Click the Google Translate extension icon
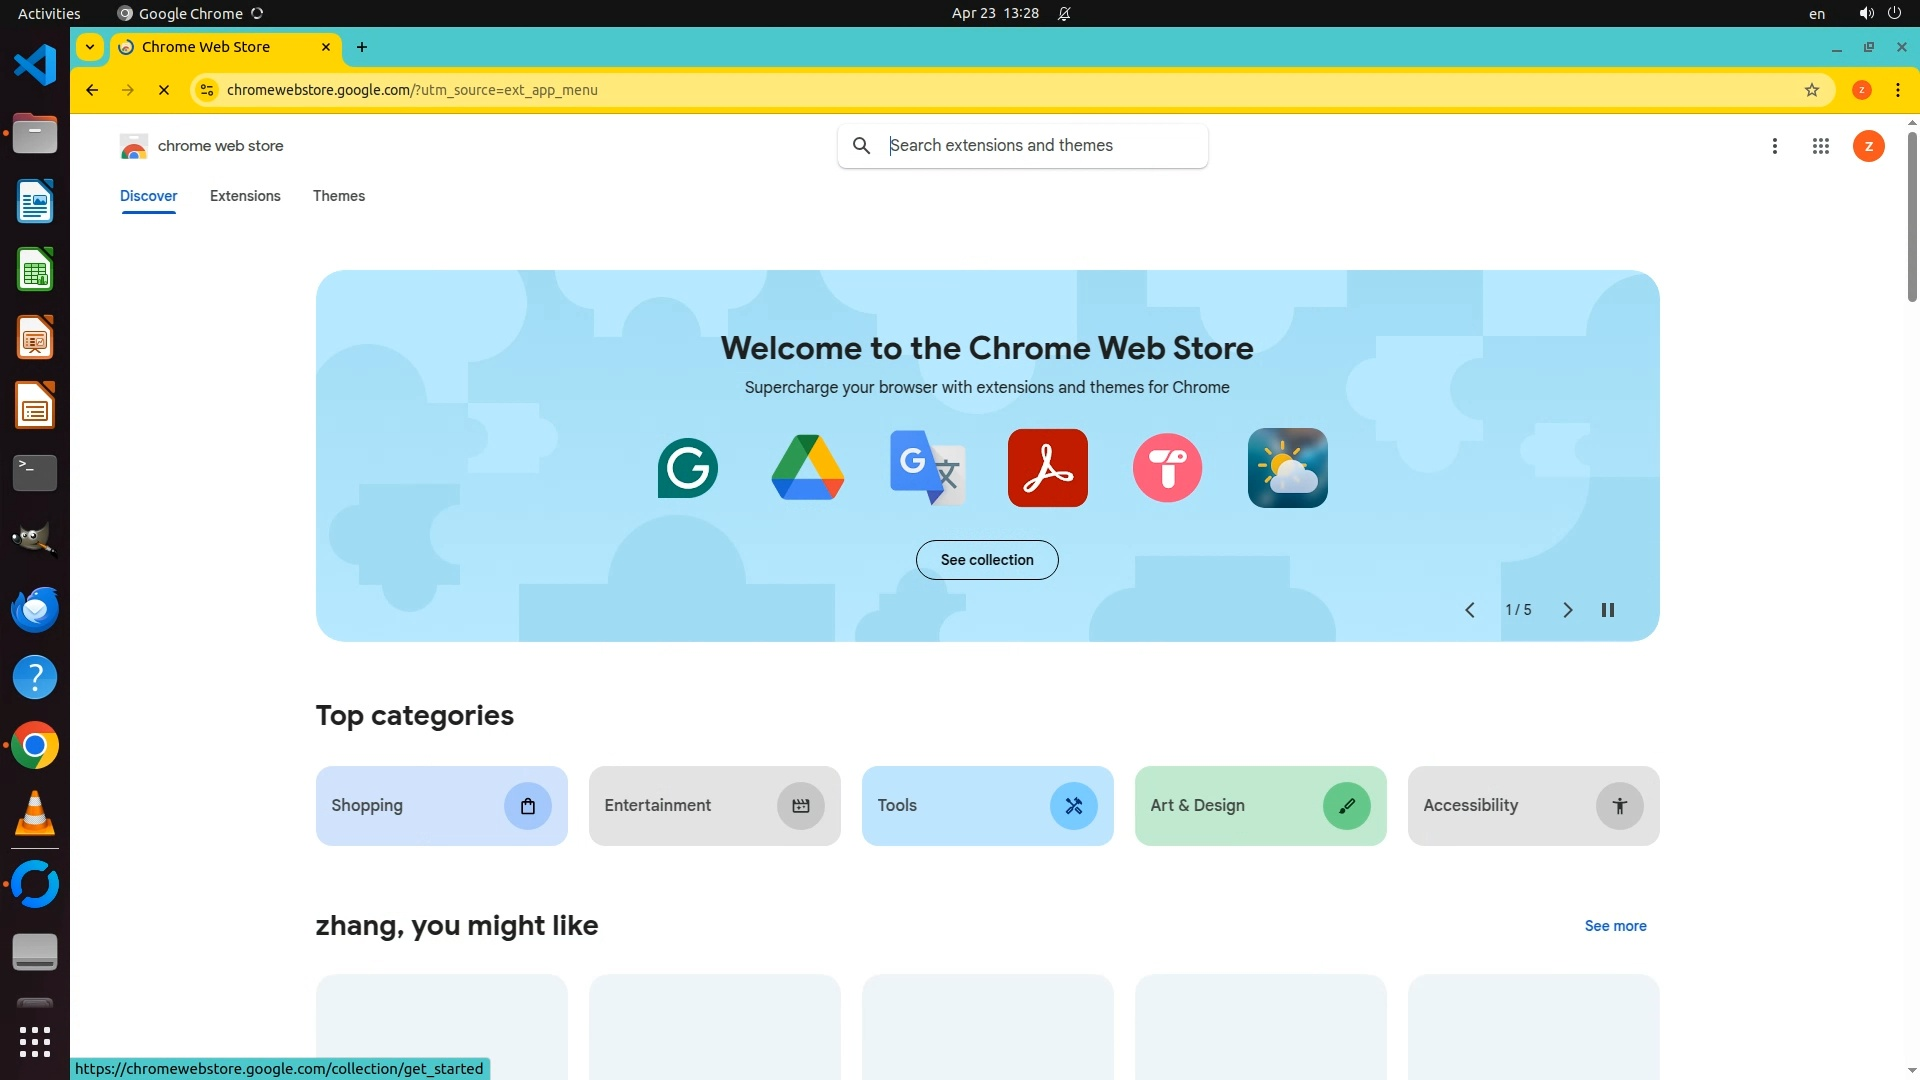1920x1080 pixels. point(927,468)
